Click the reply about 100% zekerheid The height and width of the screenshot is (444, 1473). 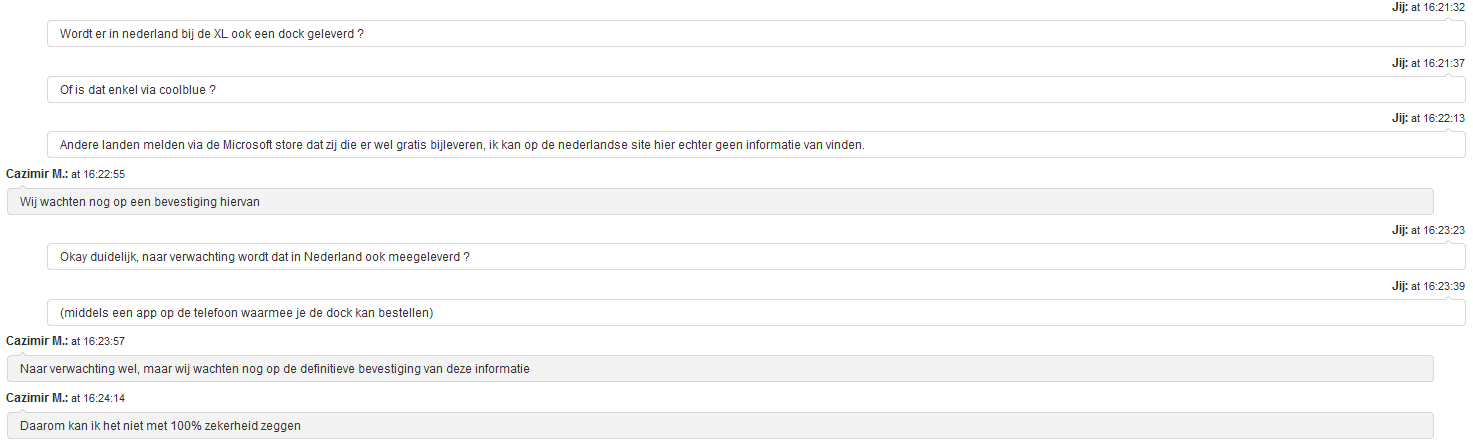160,425
